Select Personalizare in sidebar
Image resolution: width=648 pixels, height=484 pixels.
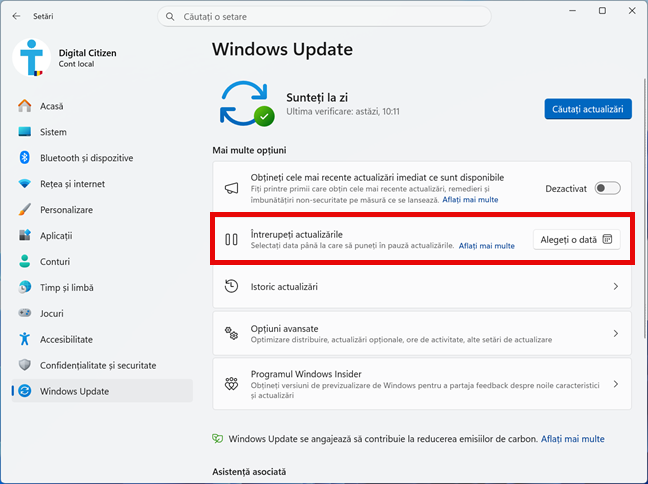[102, 210]
